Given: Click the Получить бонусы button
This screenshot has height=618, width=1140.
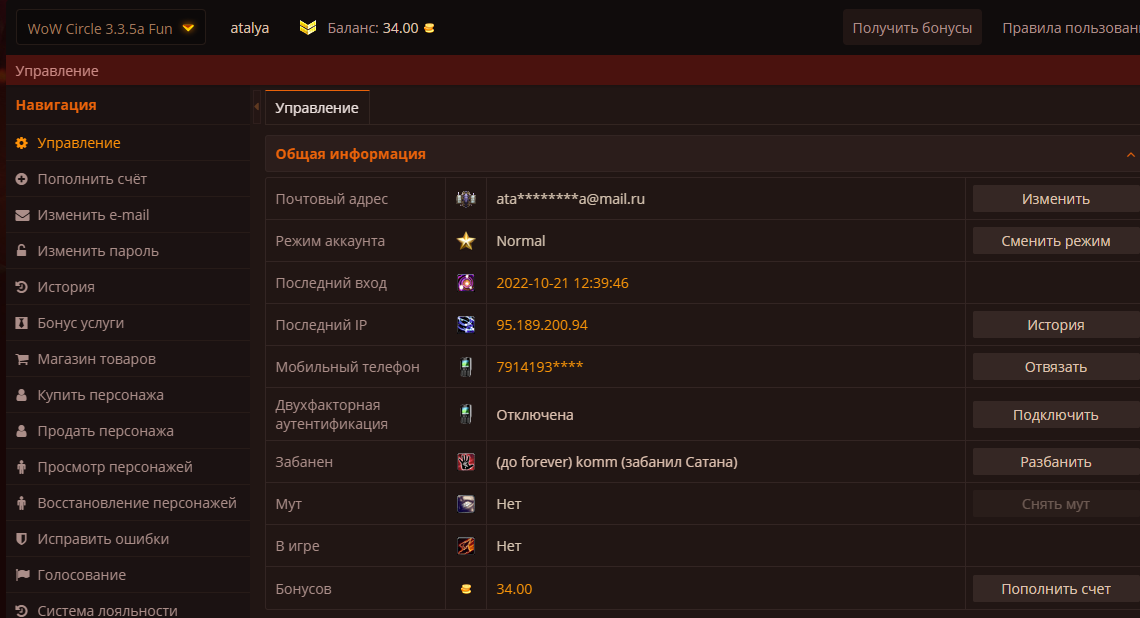Looking at the screenshot, I should (x=912, y=28).
